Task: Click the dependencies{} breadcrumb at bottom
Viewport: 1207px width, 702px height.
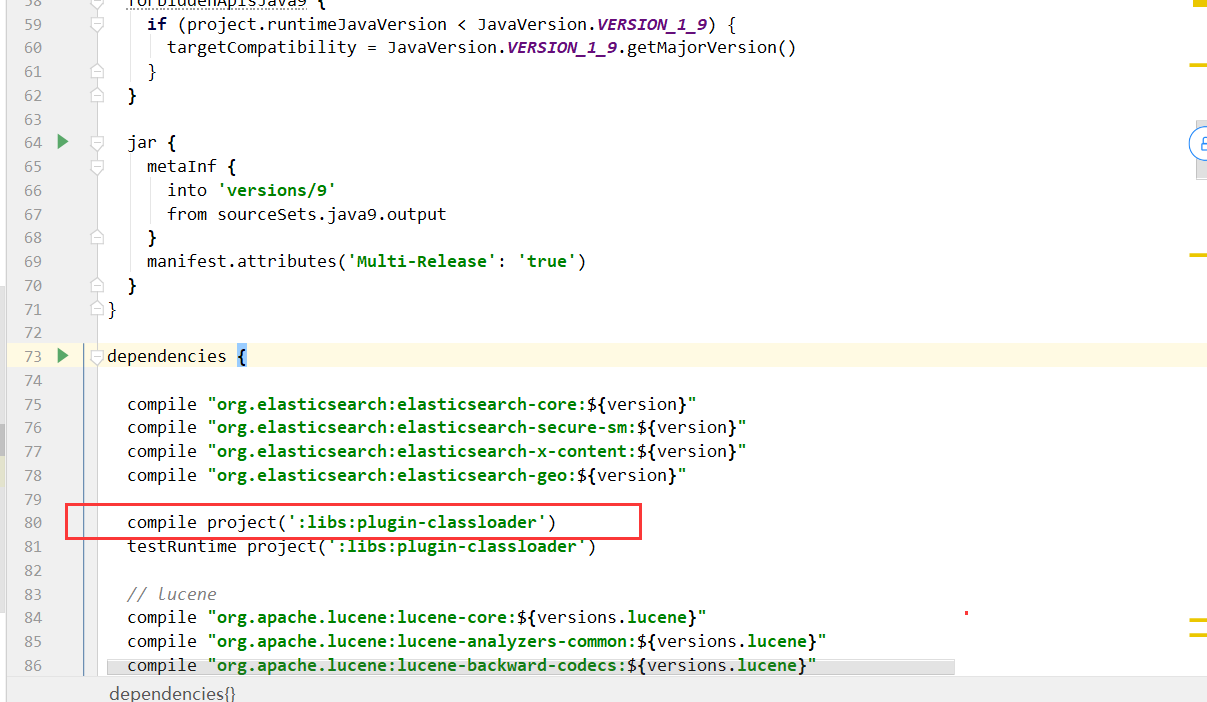Action: coord(172,692)
